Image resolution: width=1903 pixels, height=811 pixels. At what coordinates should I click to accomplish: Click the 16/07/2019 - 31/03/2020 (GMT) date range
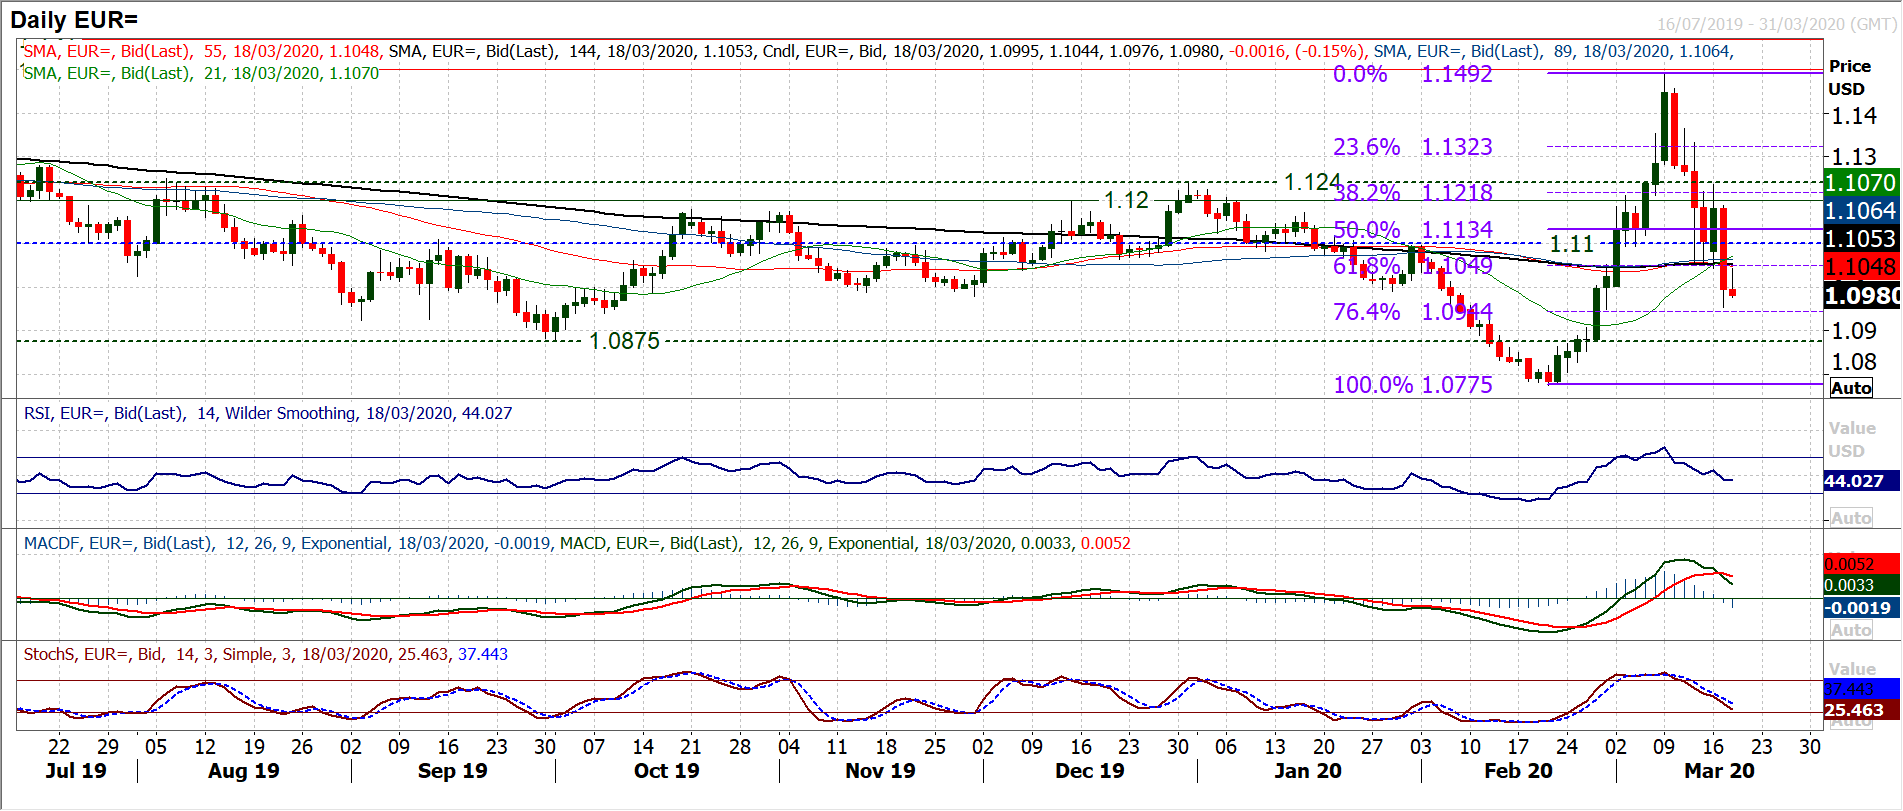point(1776,24)
